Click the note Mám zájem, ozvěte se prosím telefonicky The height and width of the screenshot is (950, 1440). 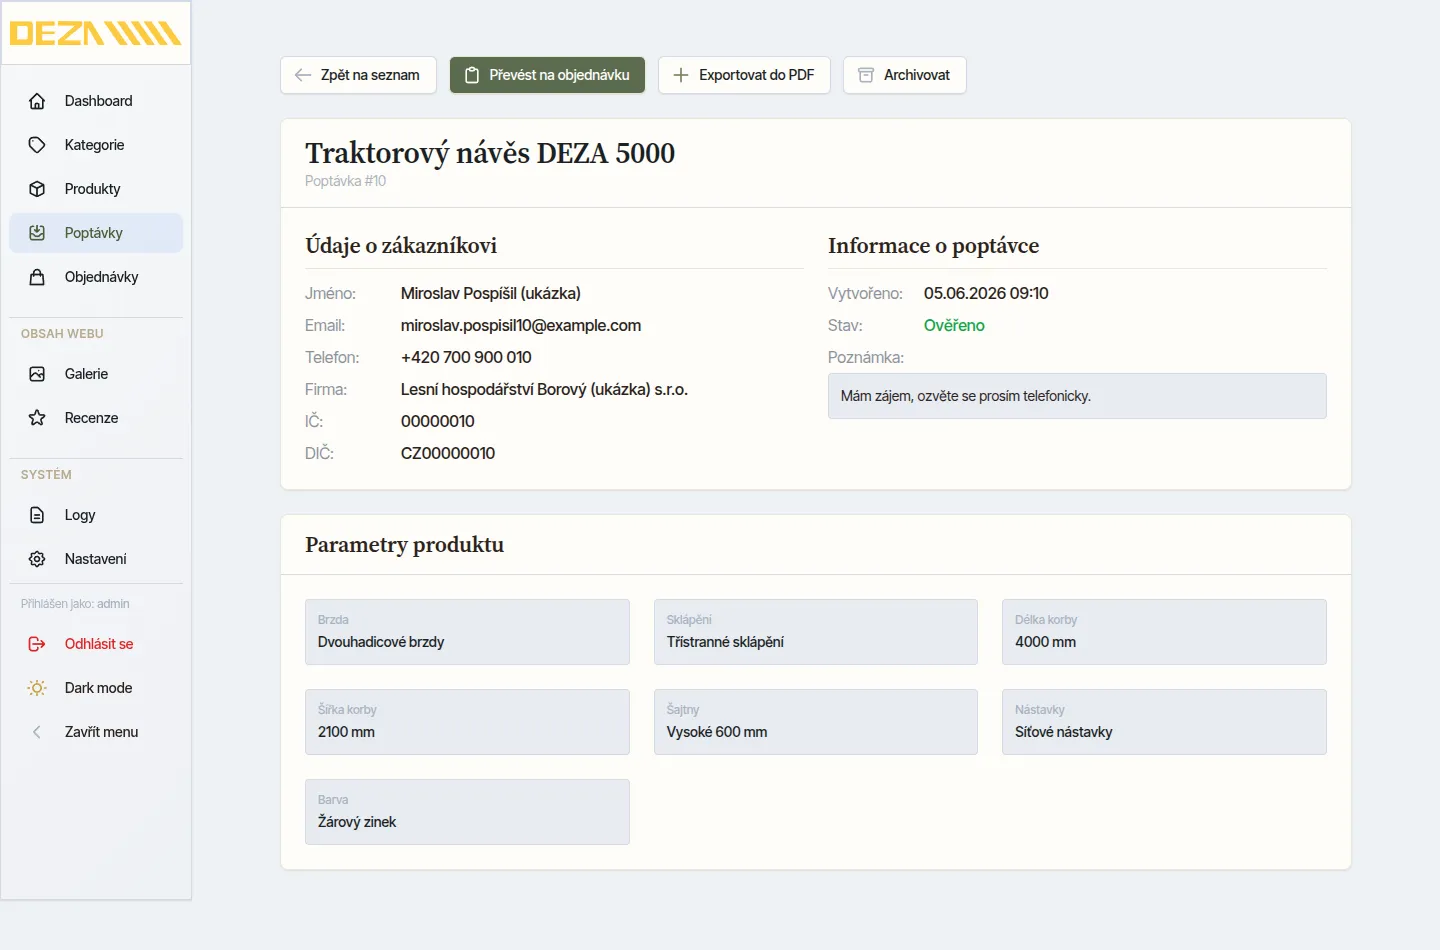tap(1077, 396)
